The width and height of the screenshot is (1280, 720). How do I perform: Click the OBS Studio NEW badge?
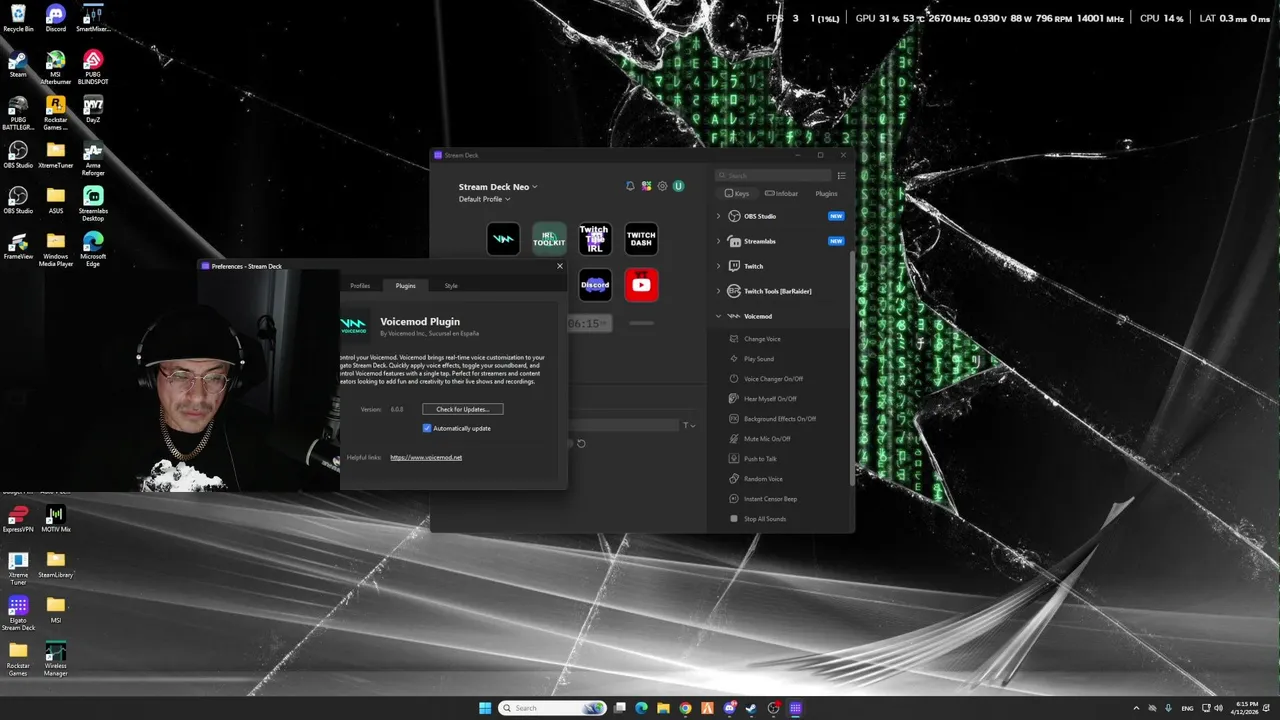tap(836, 216)
